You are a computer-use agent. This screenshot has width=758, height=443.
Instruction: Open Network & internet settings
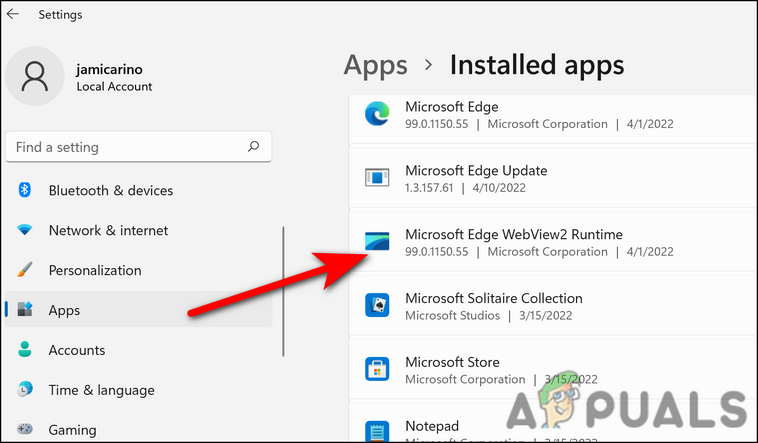108,230
